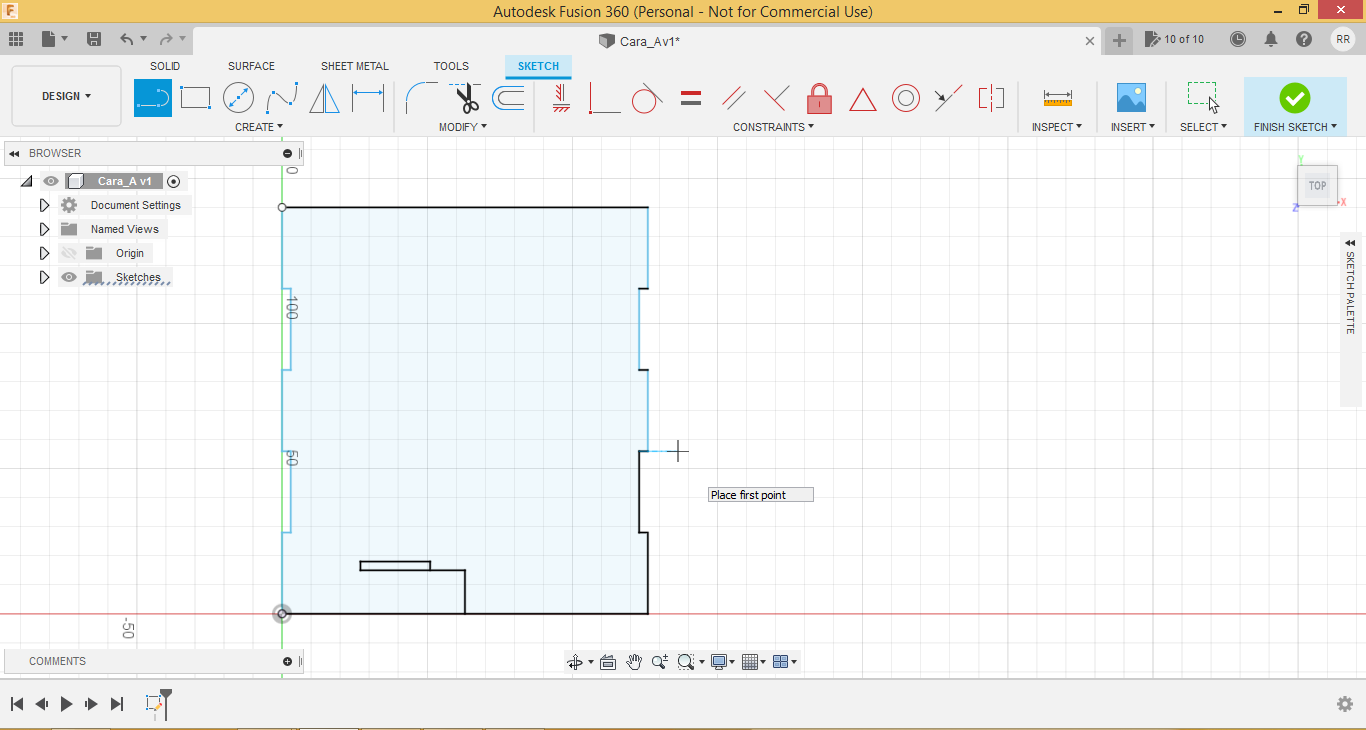1366x730 pixels.
Task: Open the INSPECT dropdown menu
Action: [x=1057, y=127]
